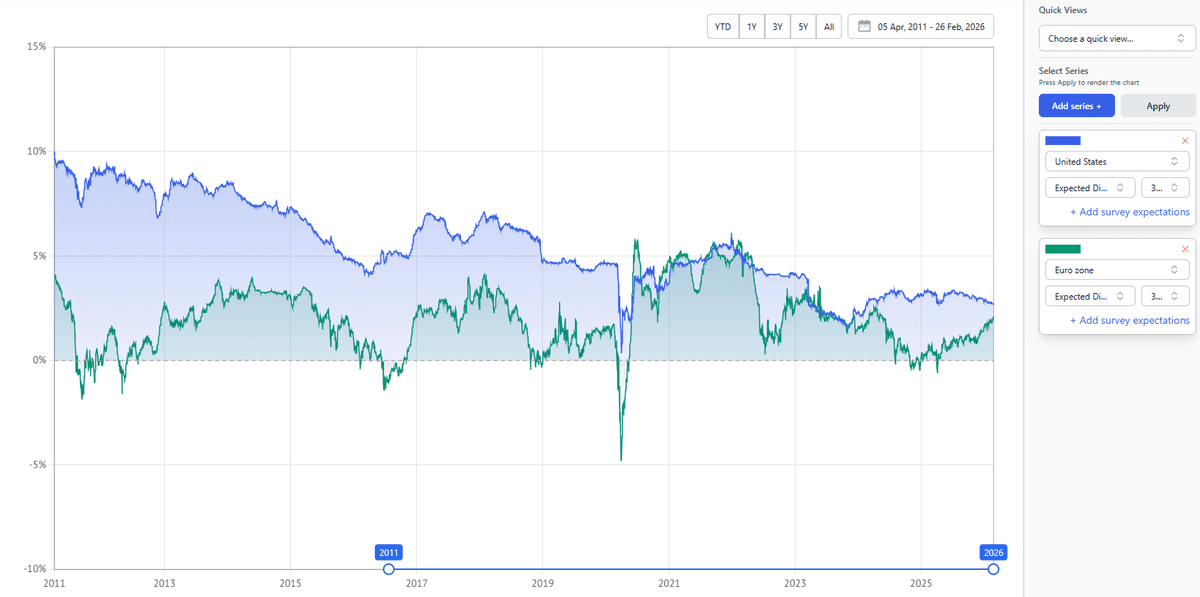Toggle the 3Y range view

777,26
